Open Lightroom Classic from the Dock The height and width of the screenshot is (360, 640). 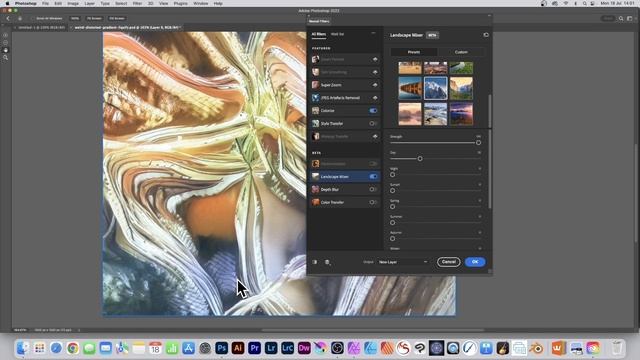tap(287, 348)
